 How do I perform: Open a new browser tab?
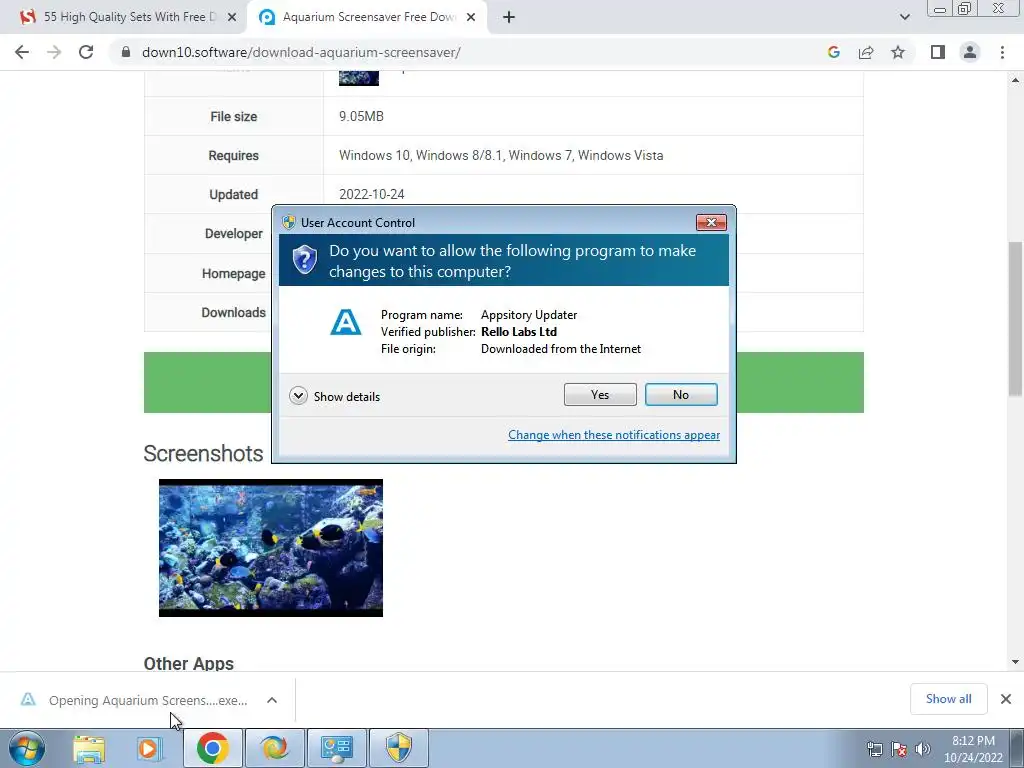[509, 18]
